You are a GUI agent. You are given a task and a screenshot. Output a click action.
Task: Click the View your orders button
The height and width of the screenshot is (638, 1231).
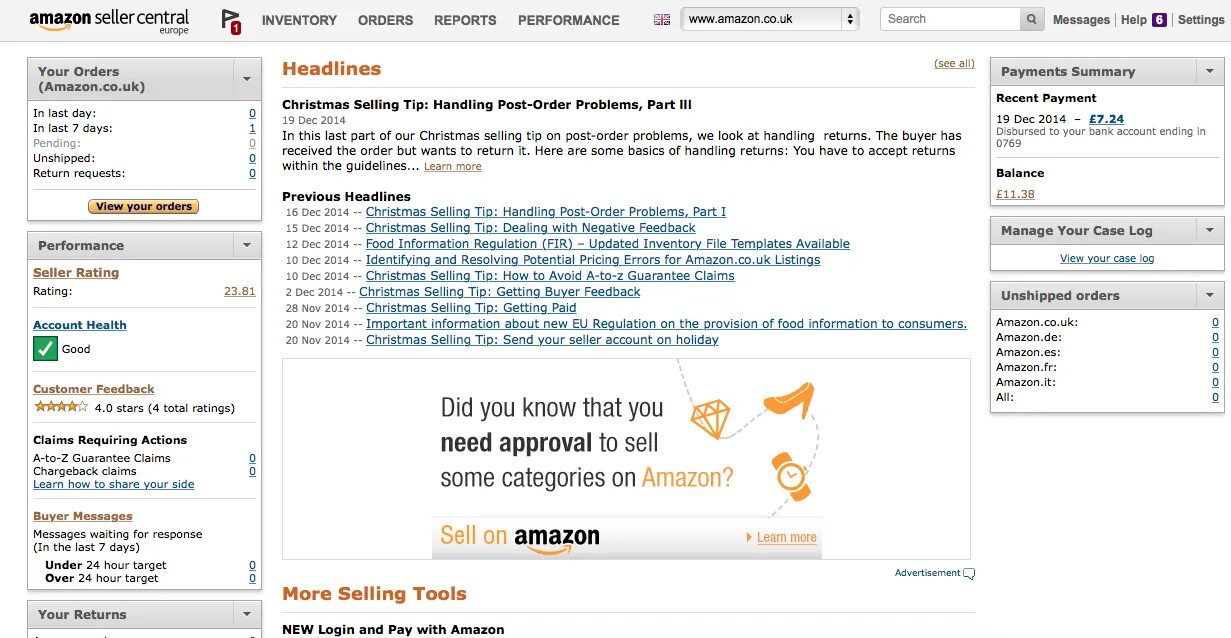pyautogui.click(x=144, y=206)
